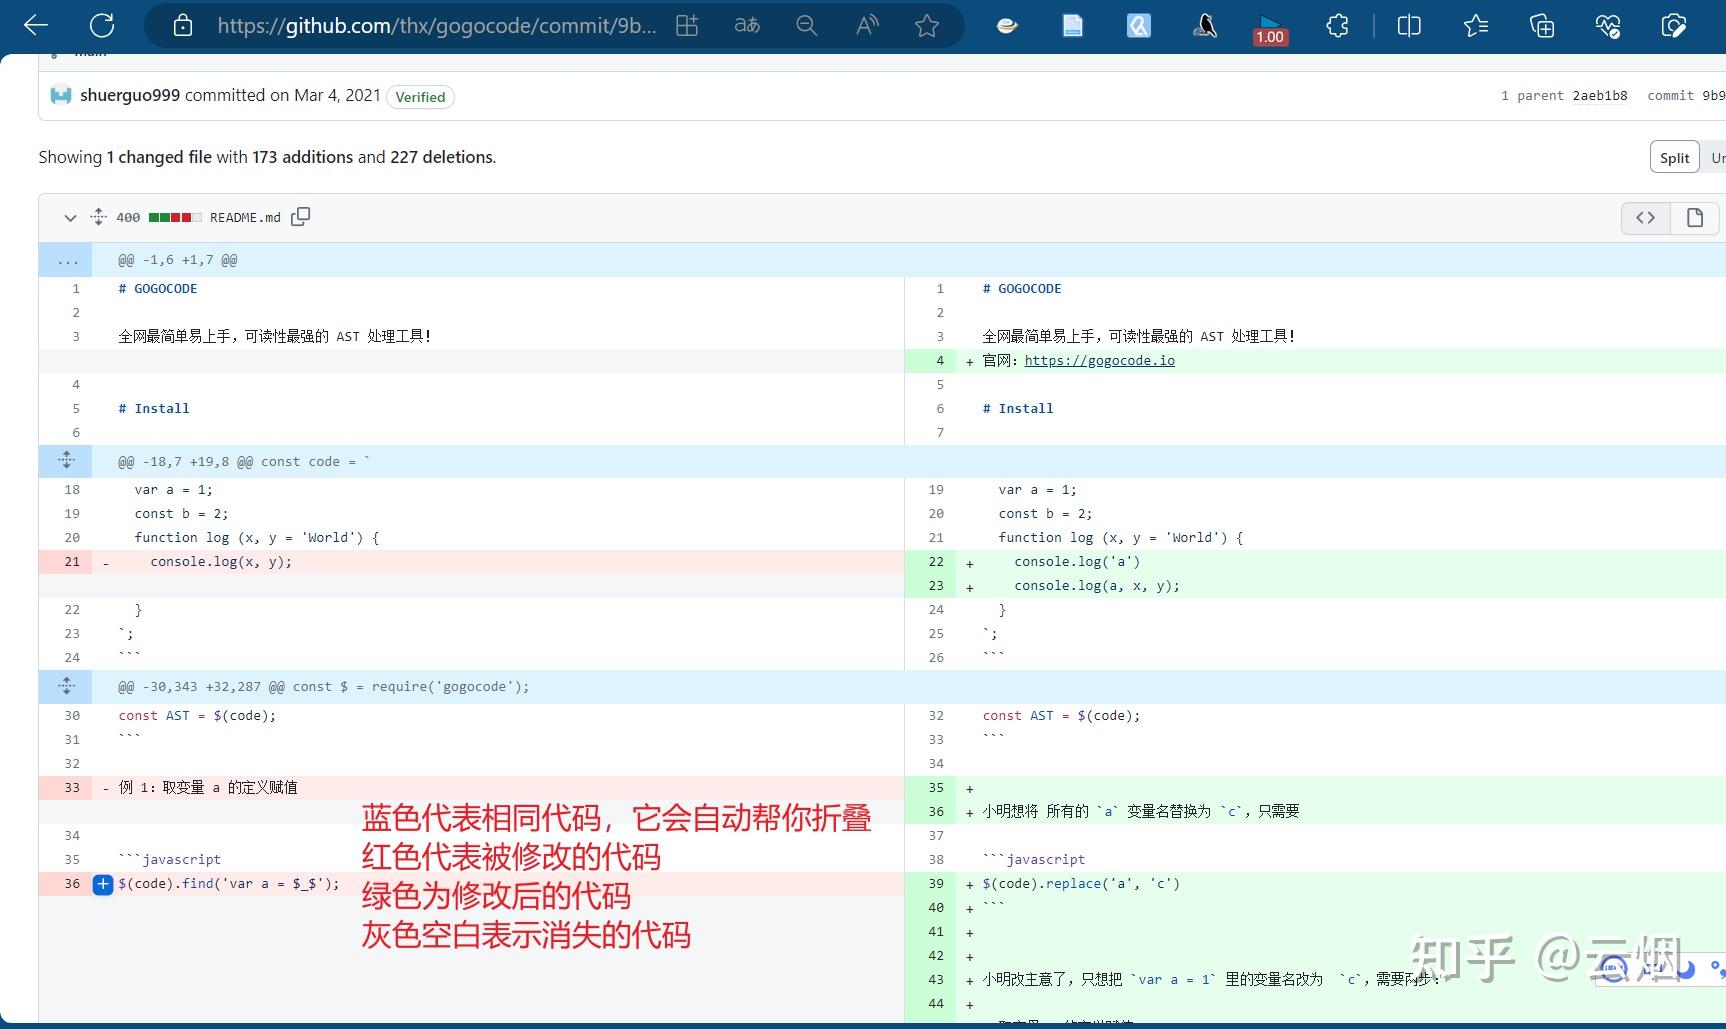Add a comment on line 36 with plus button
Viewport: 1726px width, 1029px height.
coord(103,884)
